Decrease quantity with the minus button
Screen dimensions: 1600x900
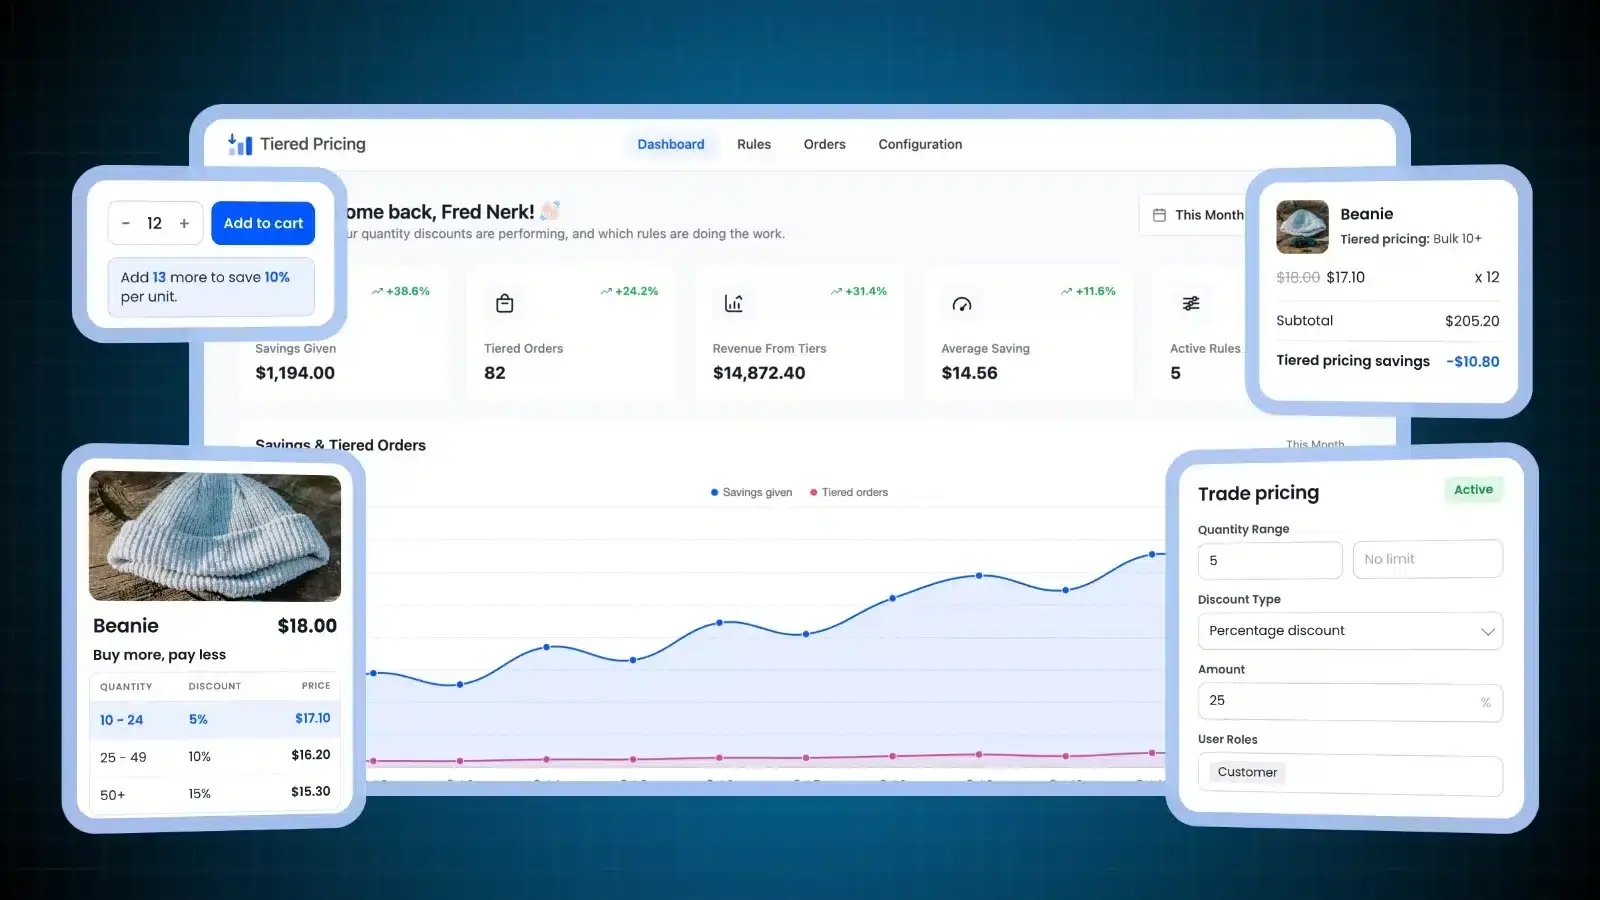(126, 223)
